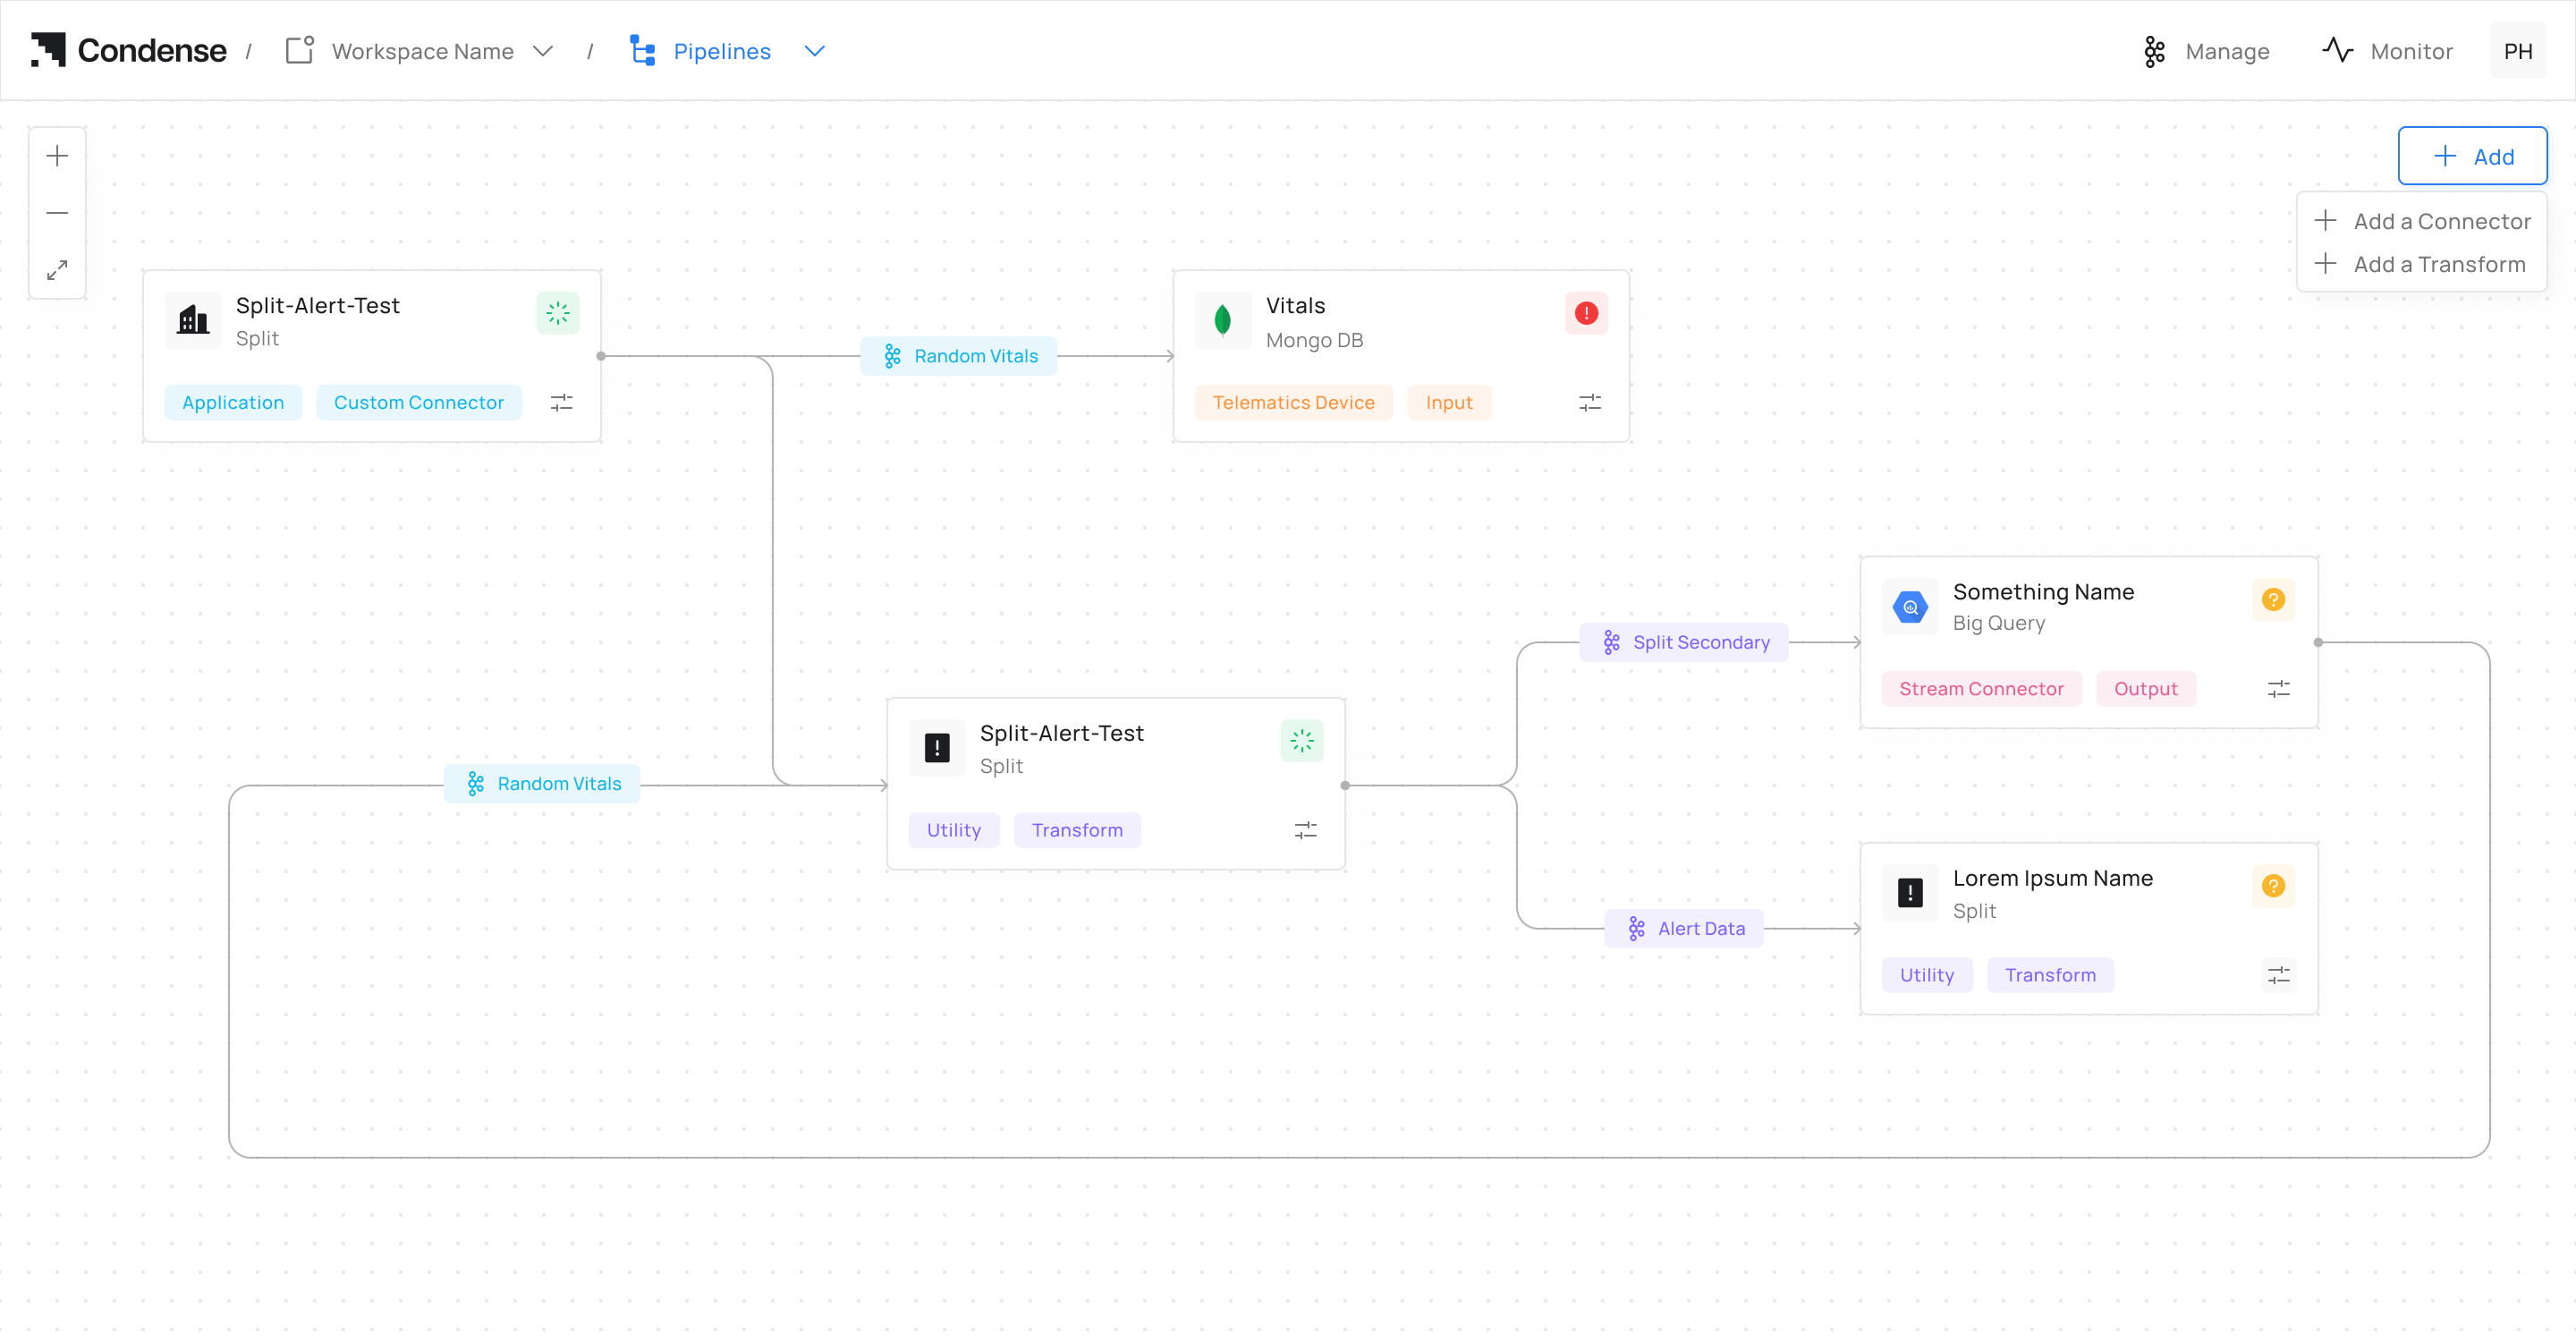
Task: Open settings sliders on Vitals card
Action: pos(1589,403)
